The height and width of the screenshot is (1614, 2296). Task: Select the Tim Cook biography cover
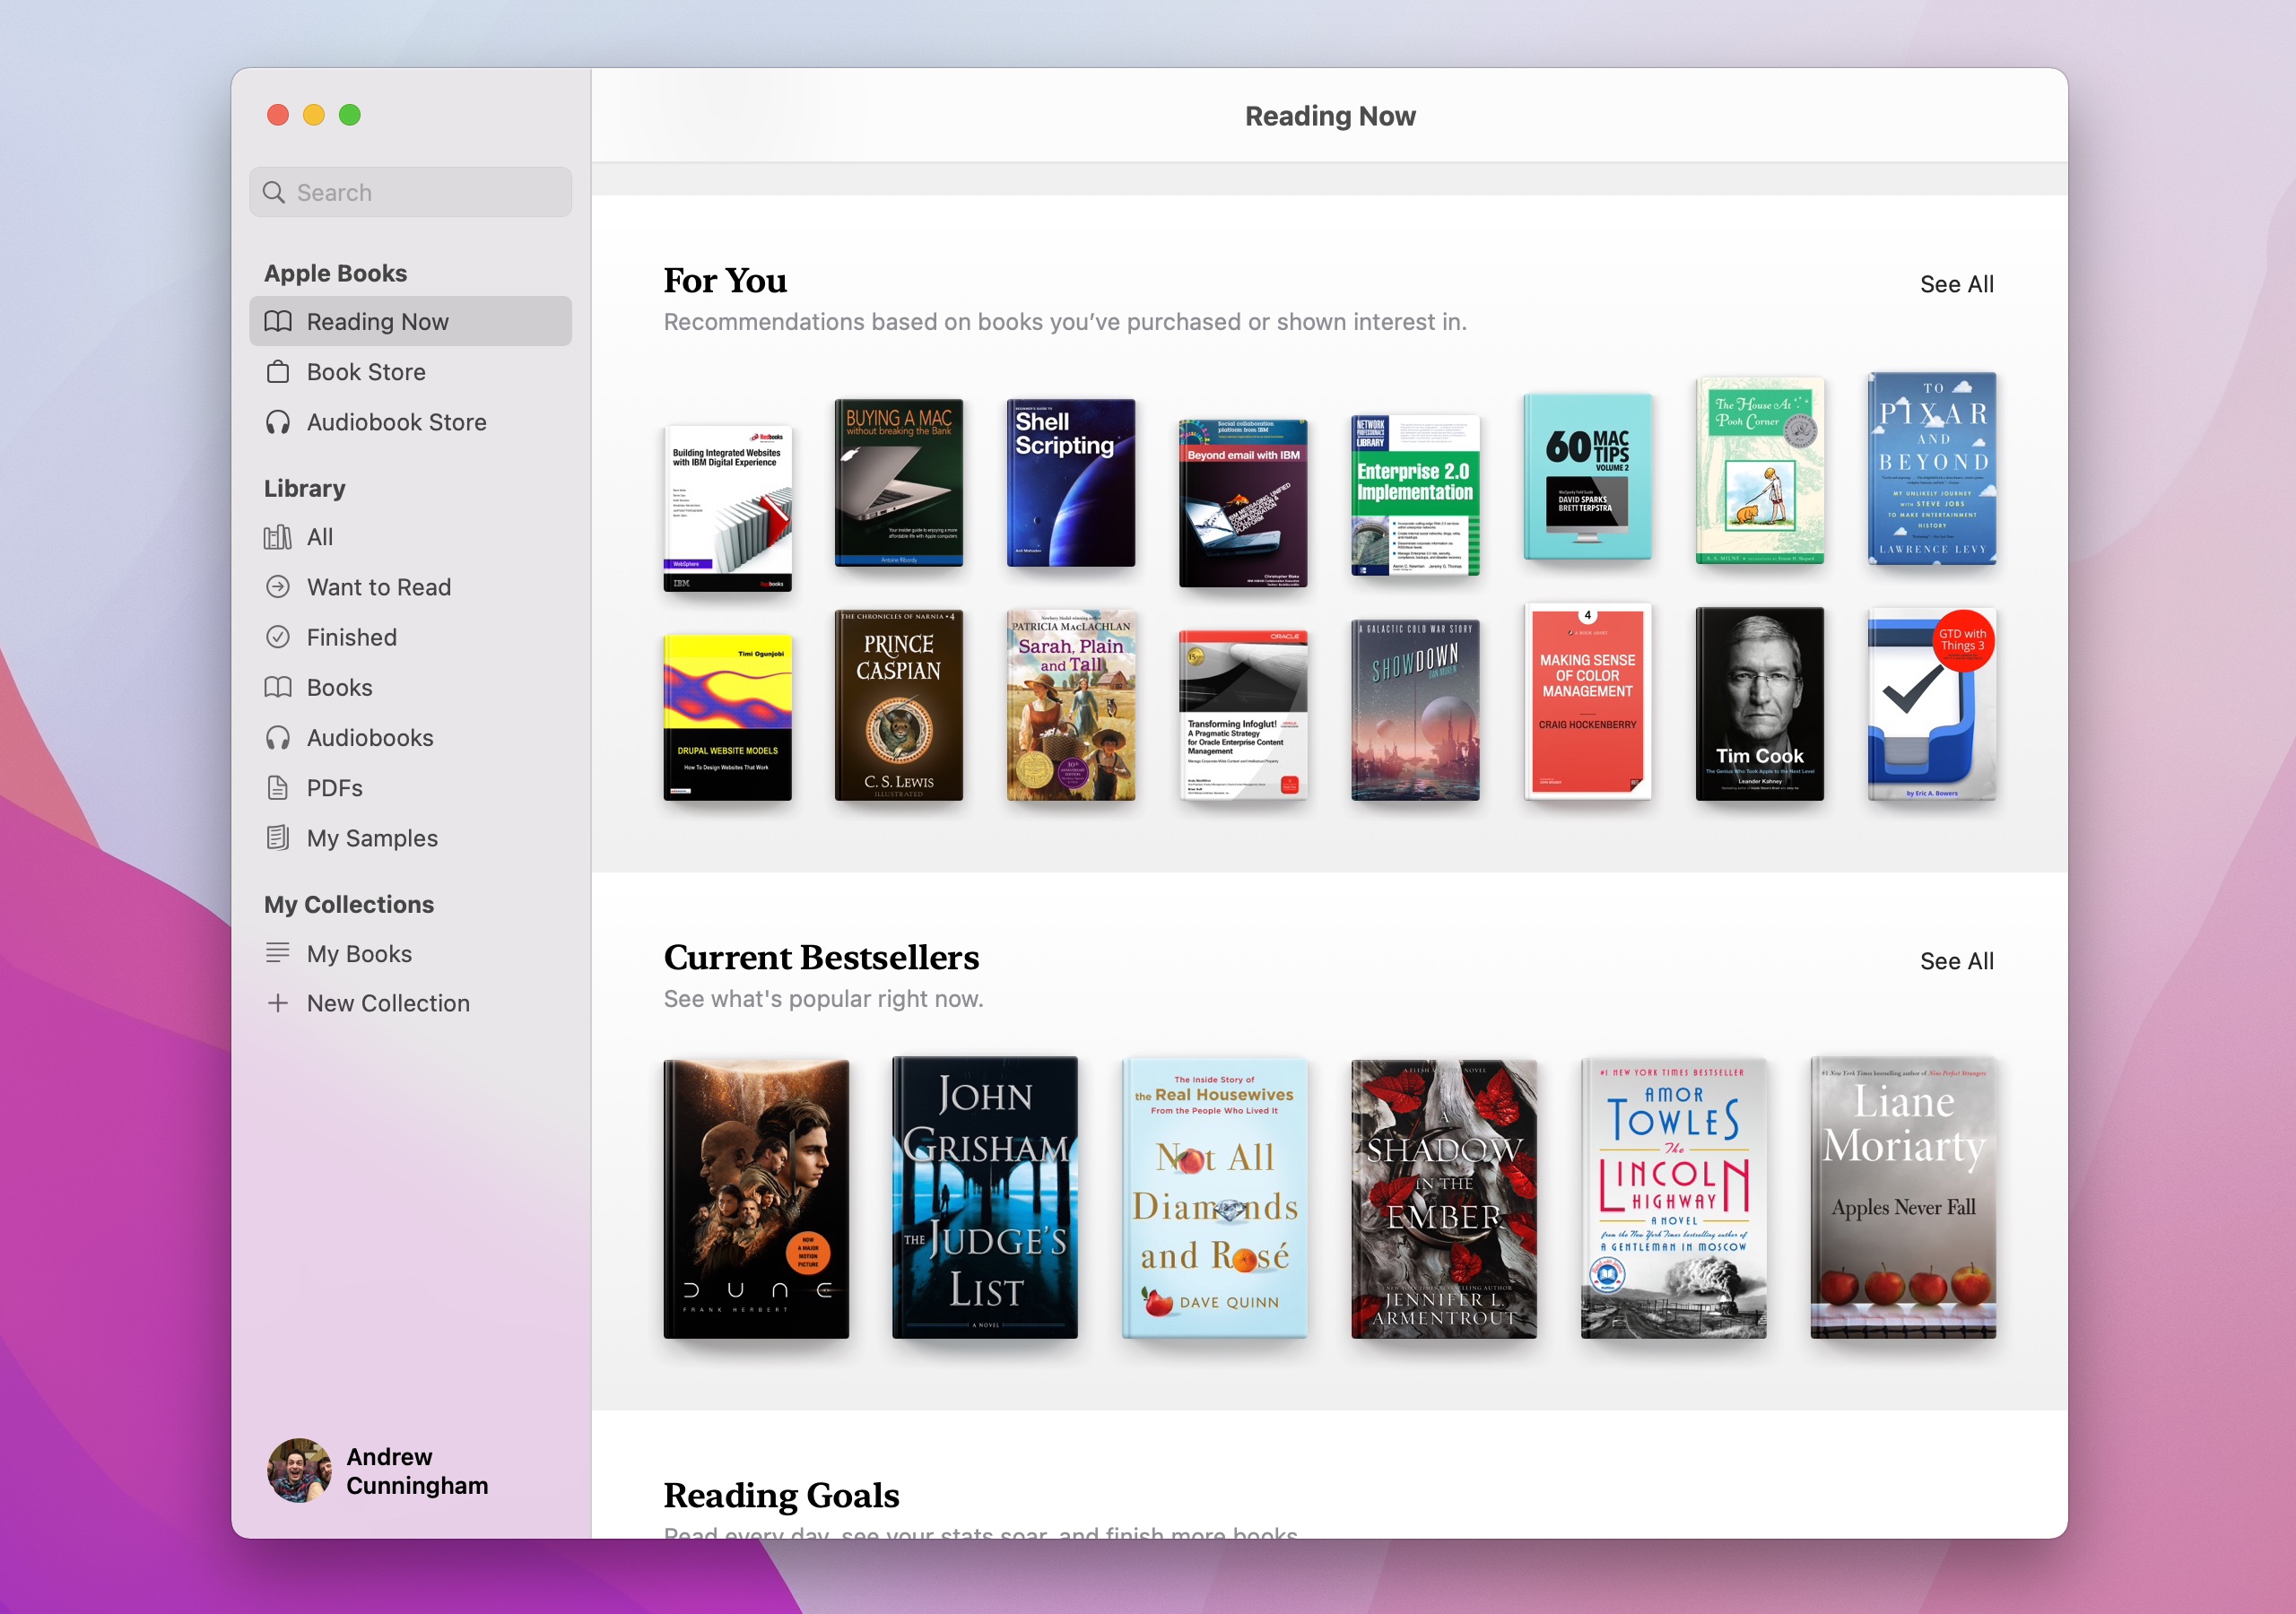coord(1759,704)
